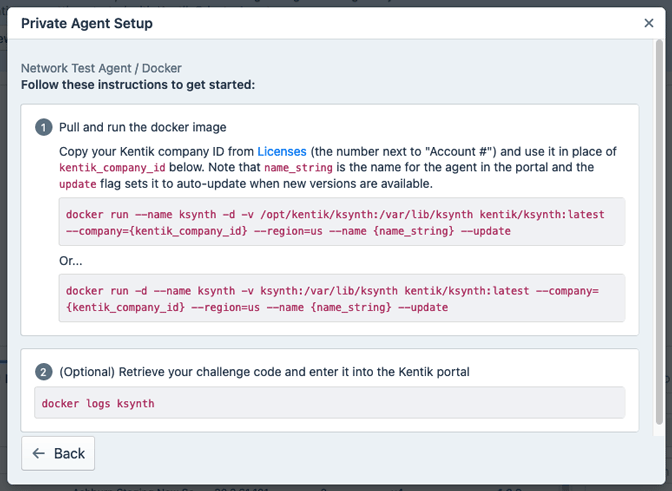Open the Licenses link
This screenshot has height=491, width=672.
click(x=282, y=151)
